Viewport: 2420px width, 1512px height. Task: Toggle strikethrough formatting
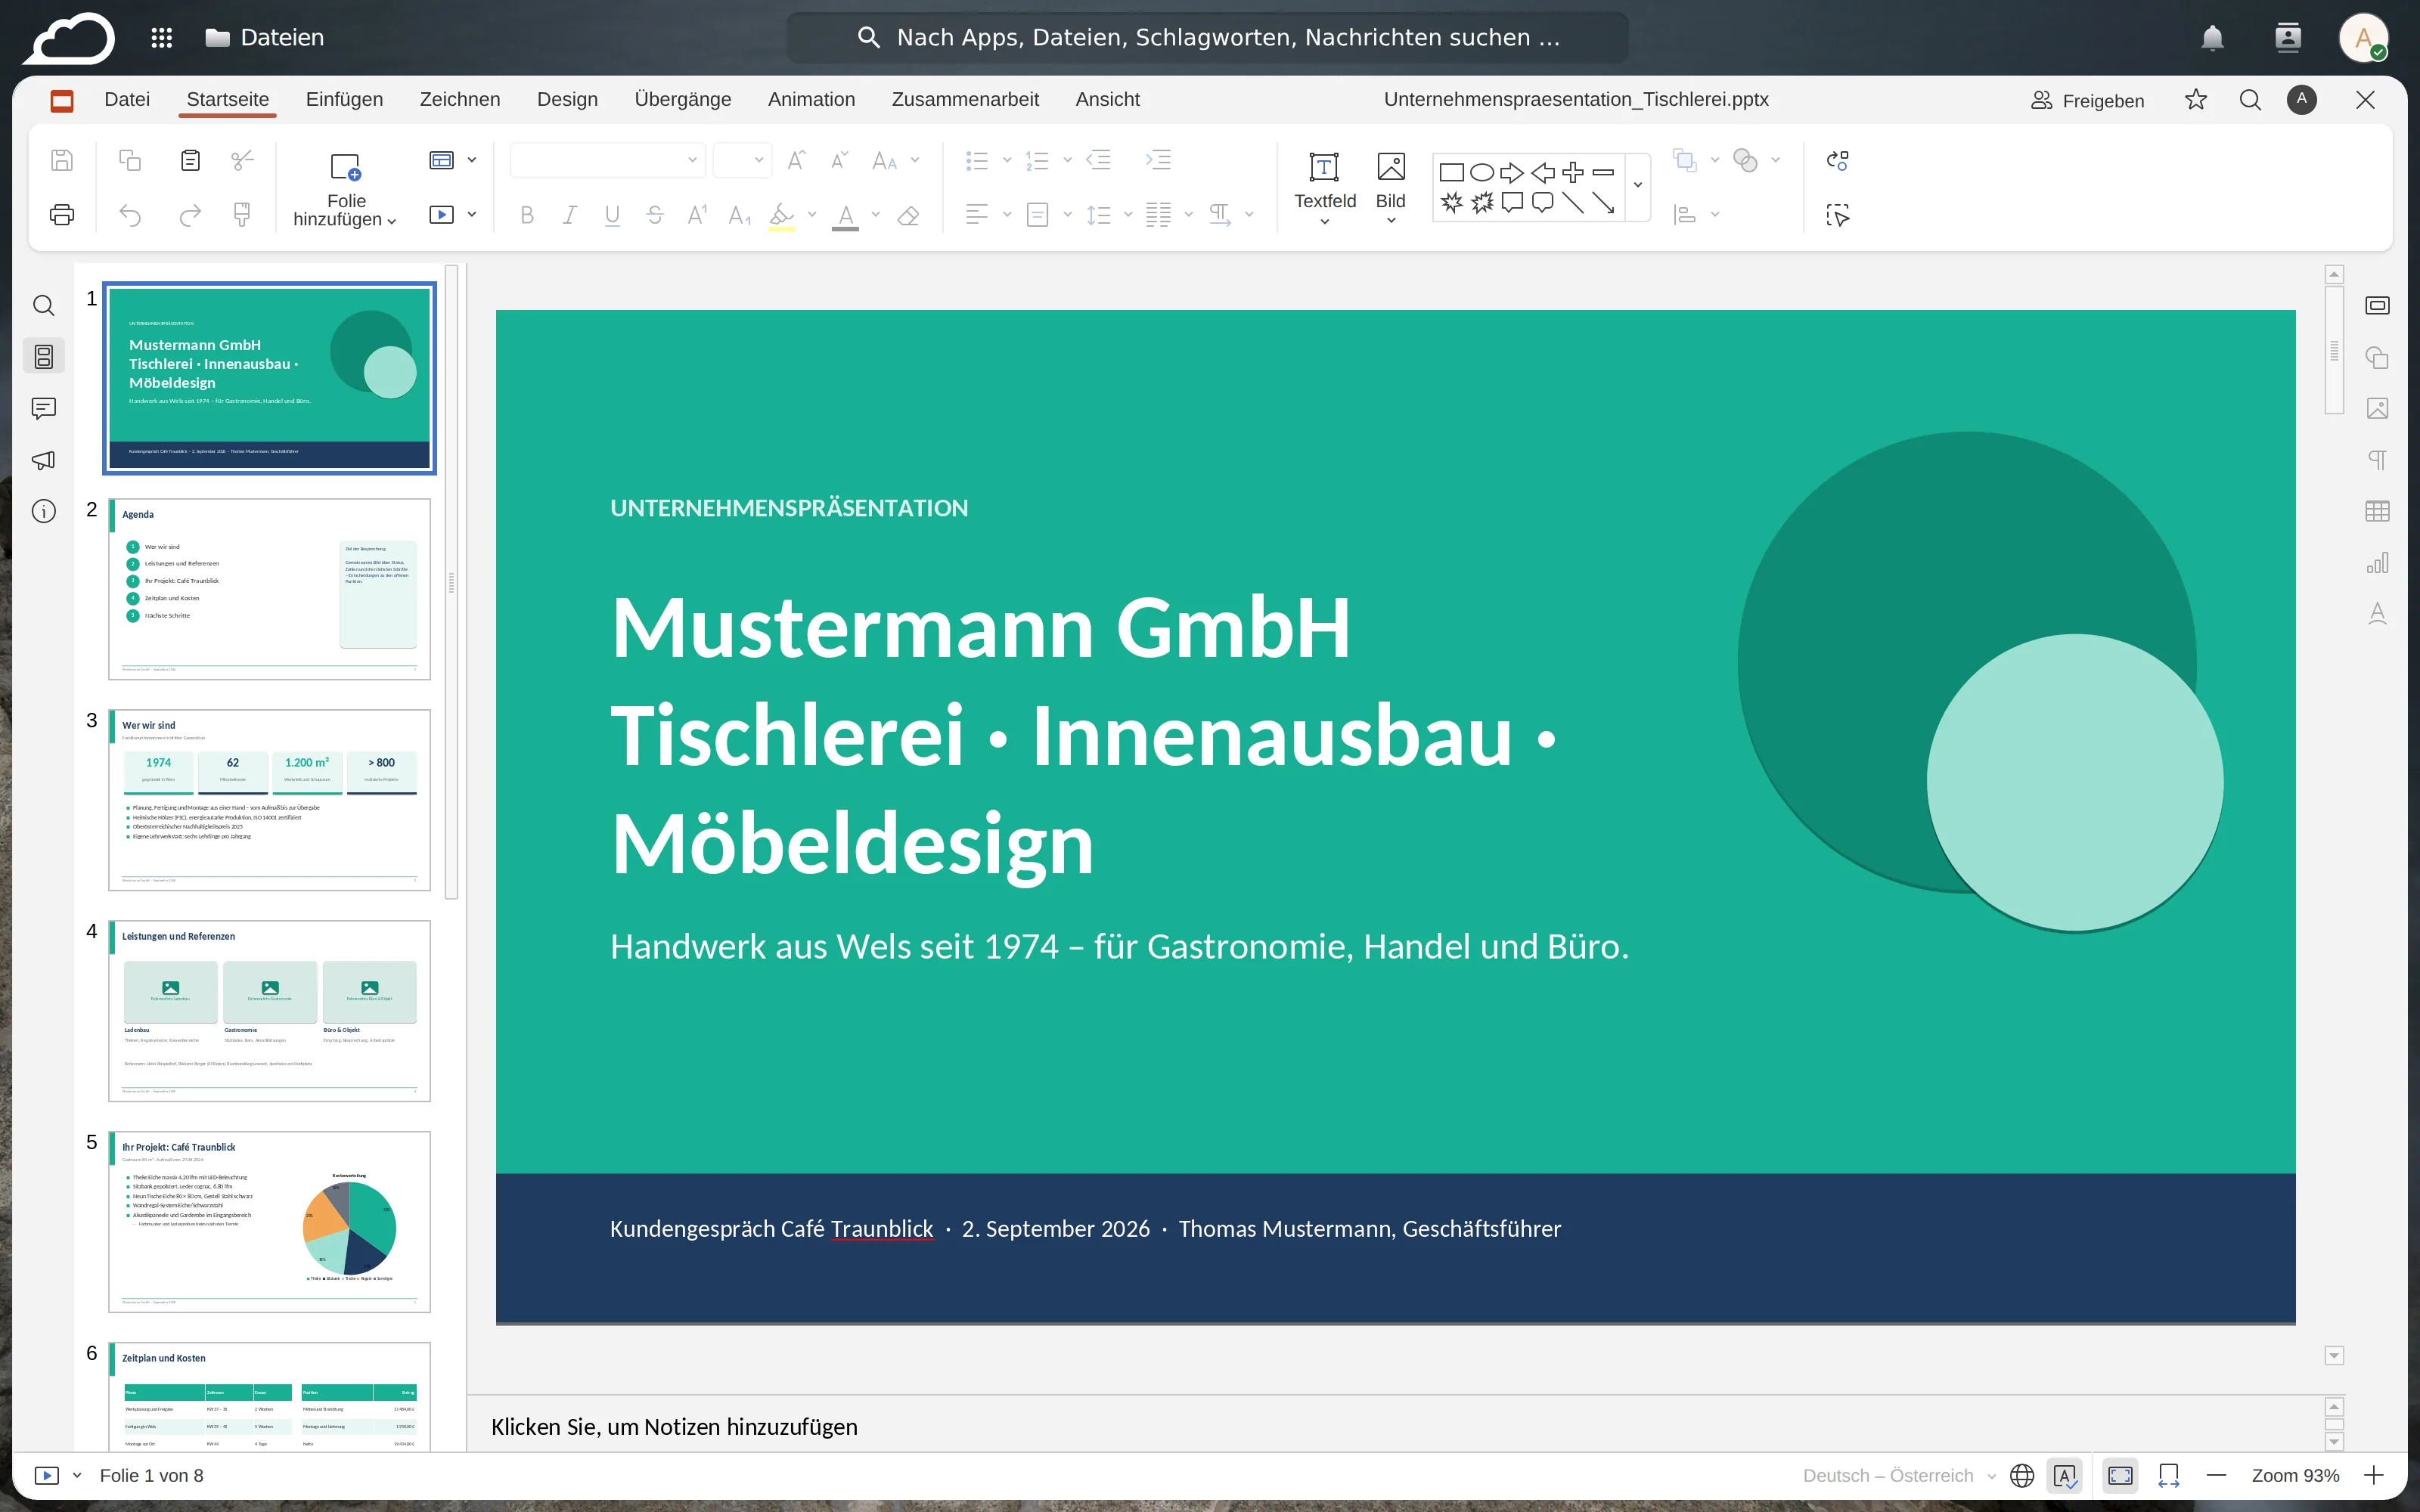click(x=655, y=215)
